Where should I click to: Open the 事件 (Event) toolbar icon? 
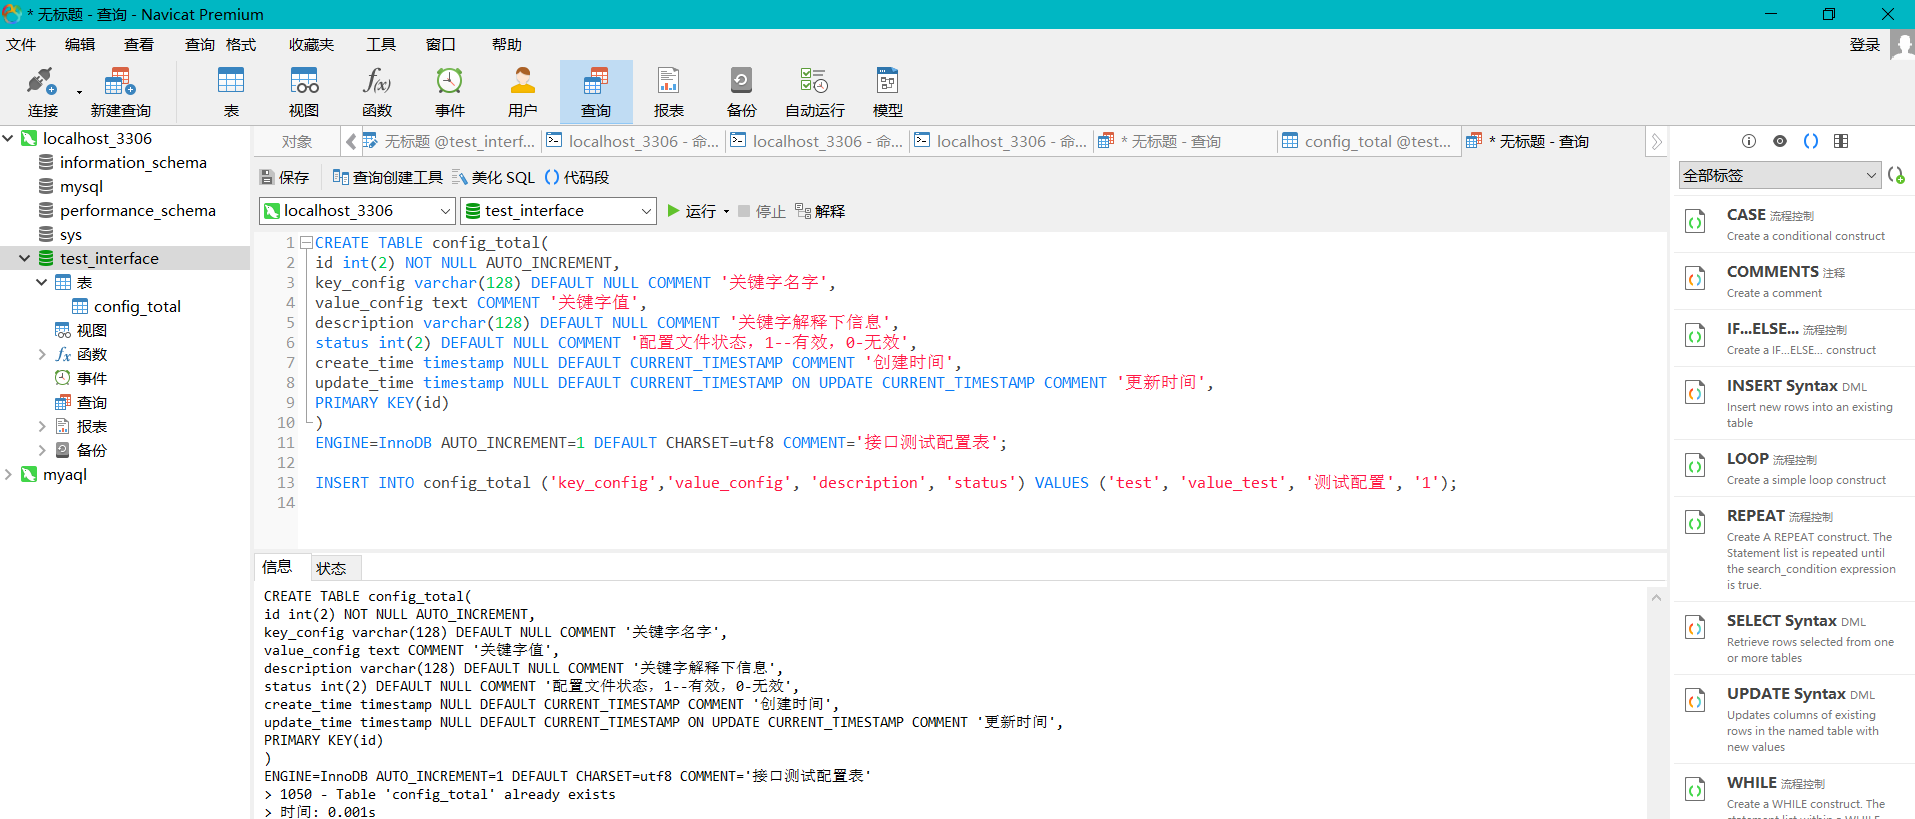pyautogui.click(x=450, y=91)
